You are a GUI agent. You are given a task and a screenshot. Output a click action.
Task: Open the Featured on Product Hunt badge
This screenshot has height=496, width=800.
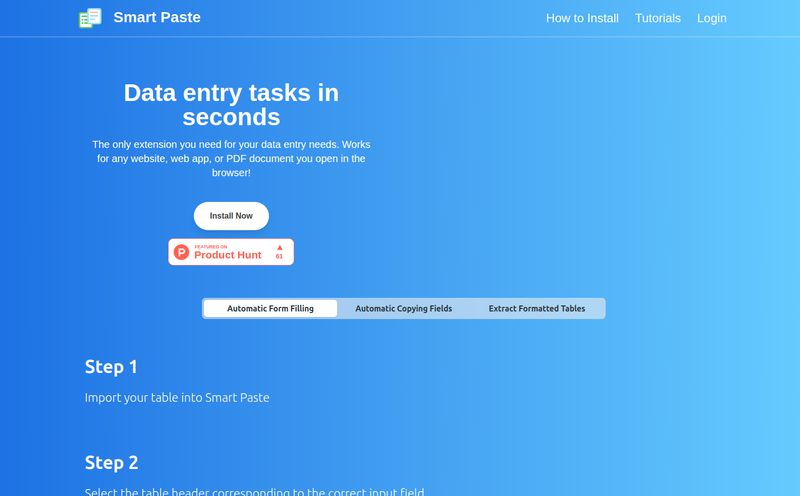(x=231, y=252)
